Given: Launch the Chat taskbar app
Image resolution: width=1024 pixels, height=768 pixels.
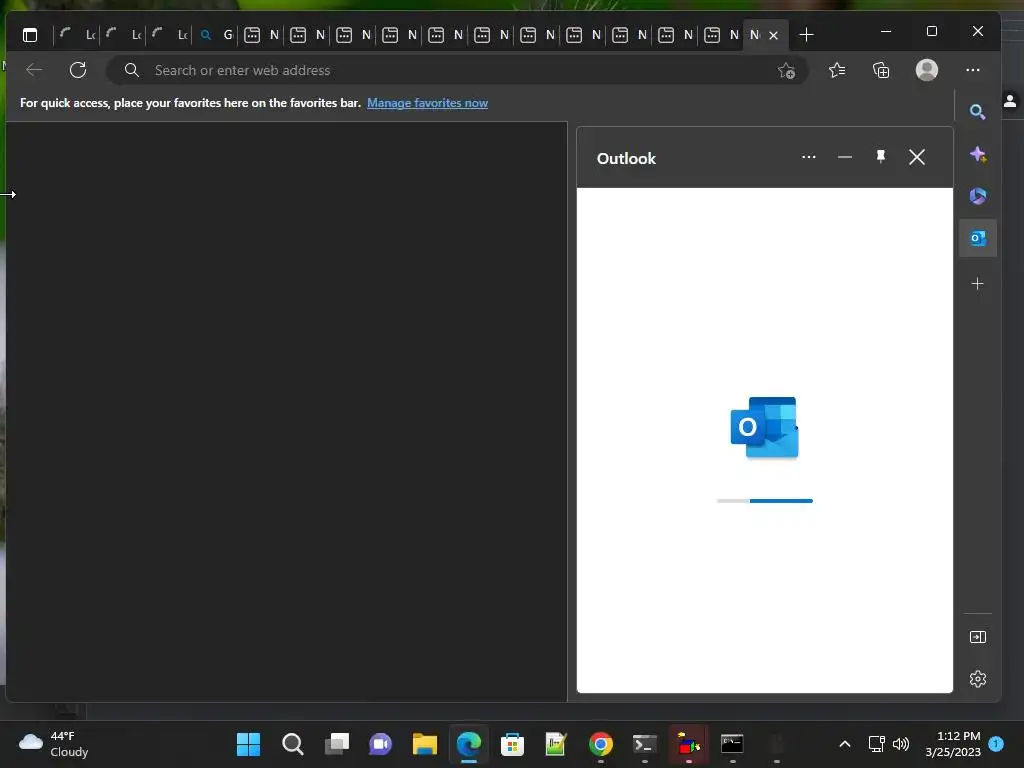Looking at the screenshot, I should tap(380, 744).
